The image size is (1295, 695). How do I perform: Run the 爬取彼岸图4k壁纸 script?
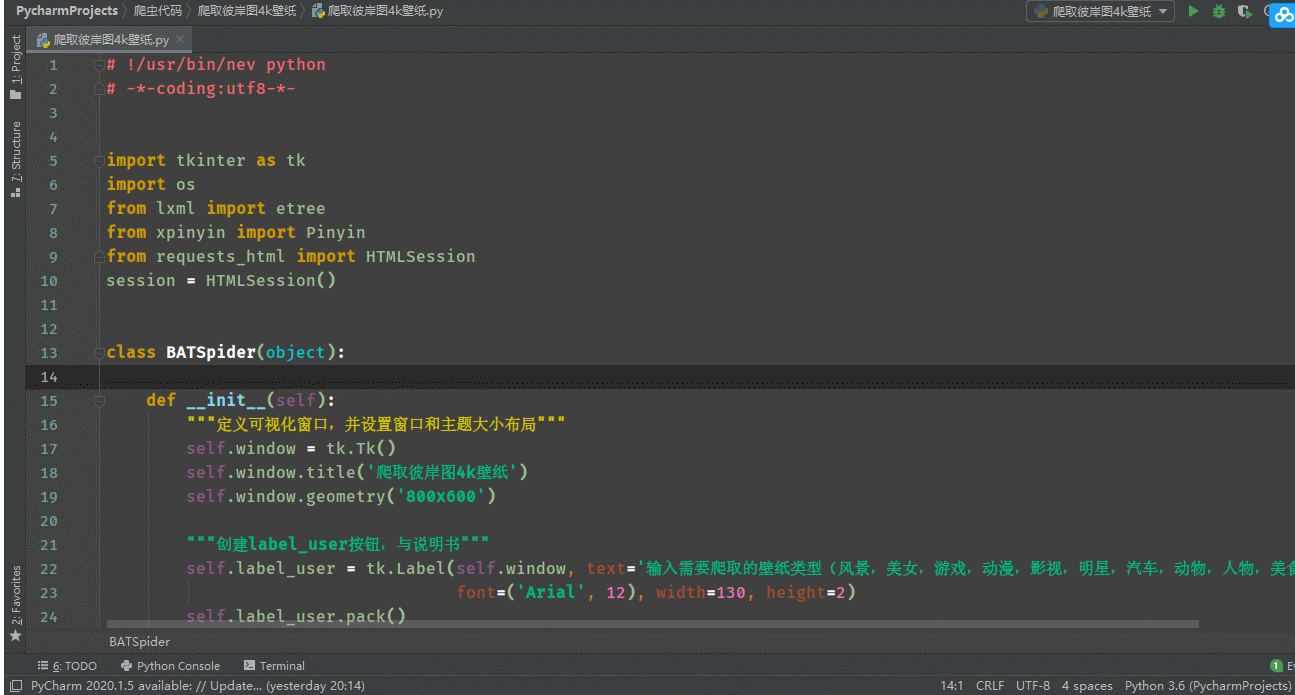pos(1193,11)
